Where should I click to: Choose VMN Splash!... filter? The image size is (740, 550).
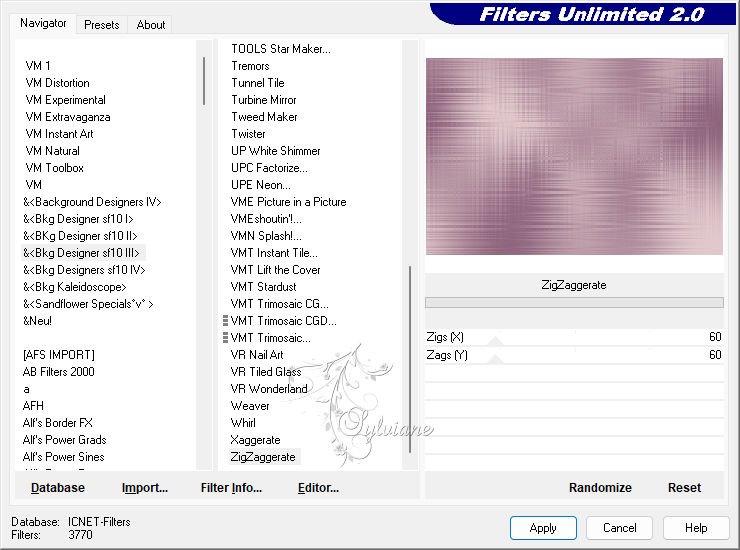[x=266, y=236]
